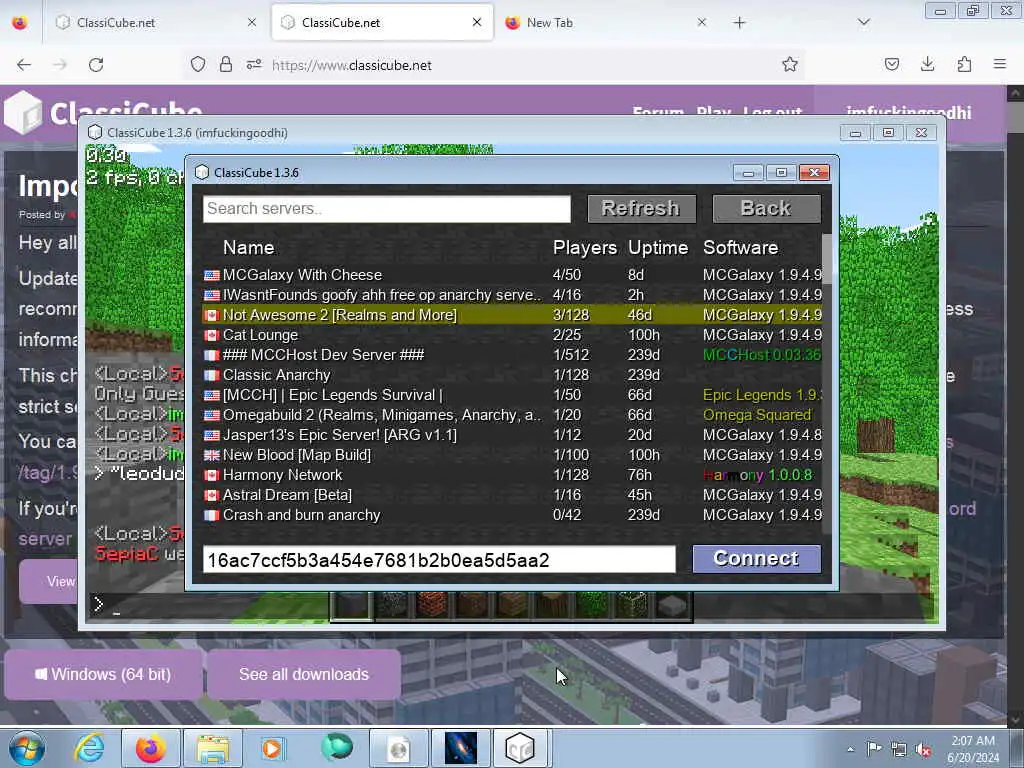
Task: Sort server list by Players column
Action: [x=584, y=248]
